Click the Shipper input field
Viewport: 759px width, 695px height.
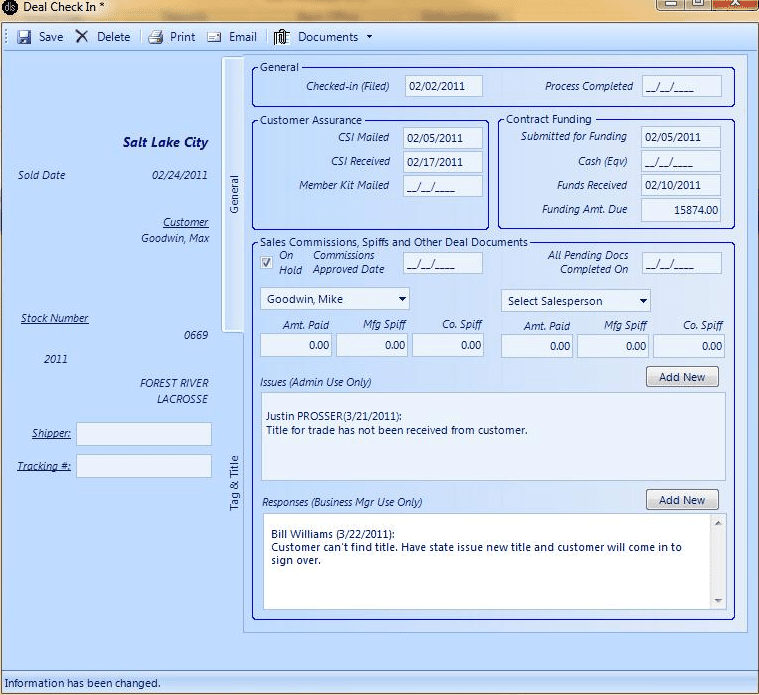point(144,434)
